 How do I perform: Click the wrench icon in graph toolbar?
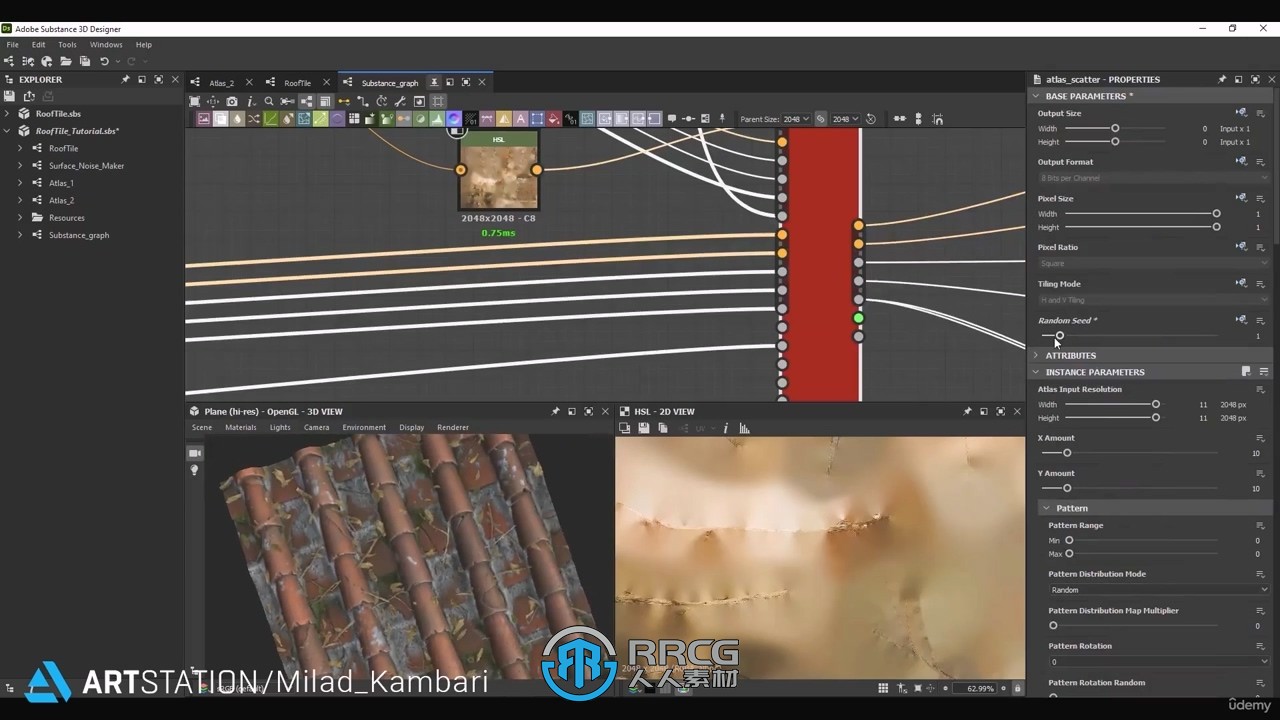coord(400,101)
